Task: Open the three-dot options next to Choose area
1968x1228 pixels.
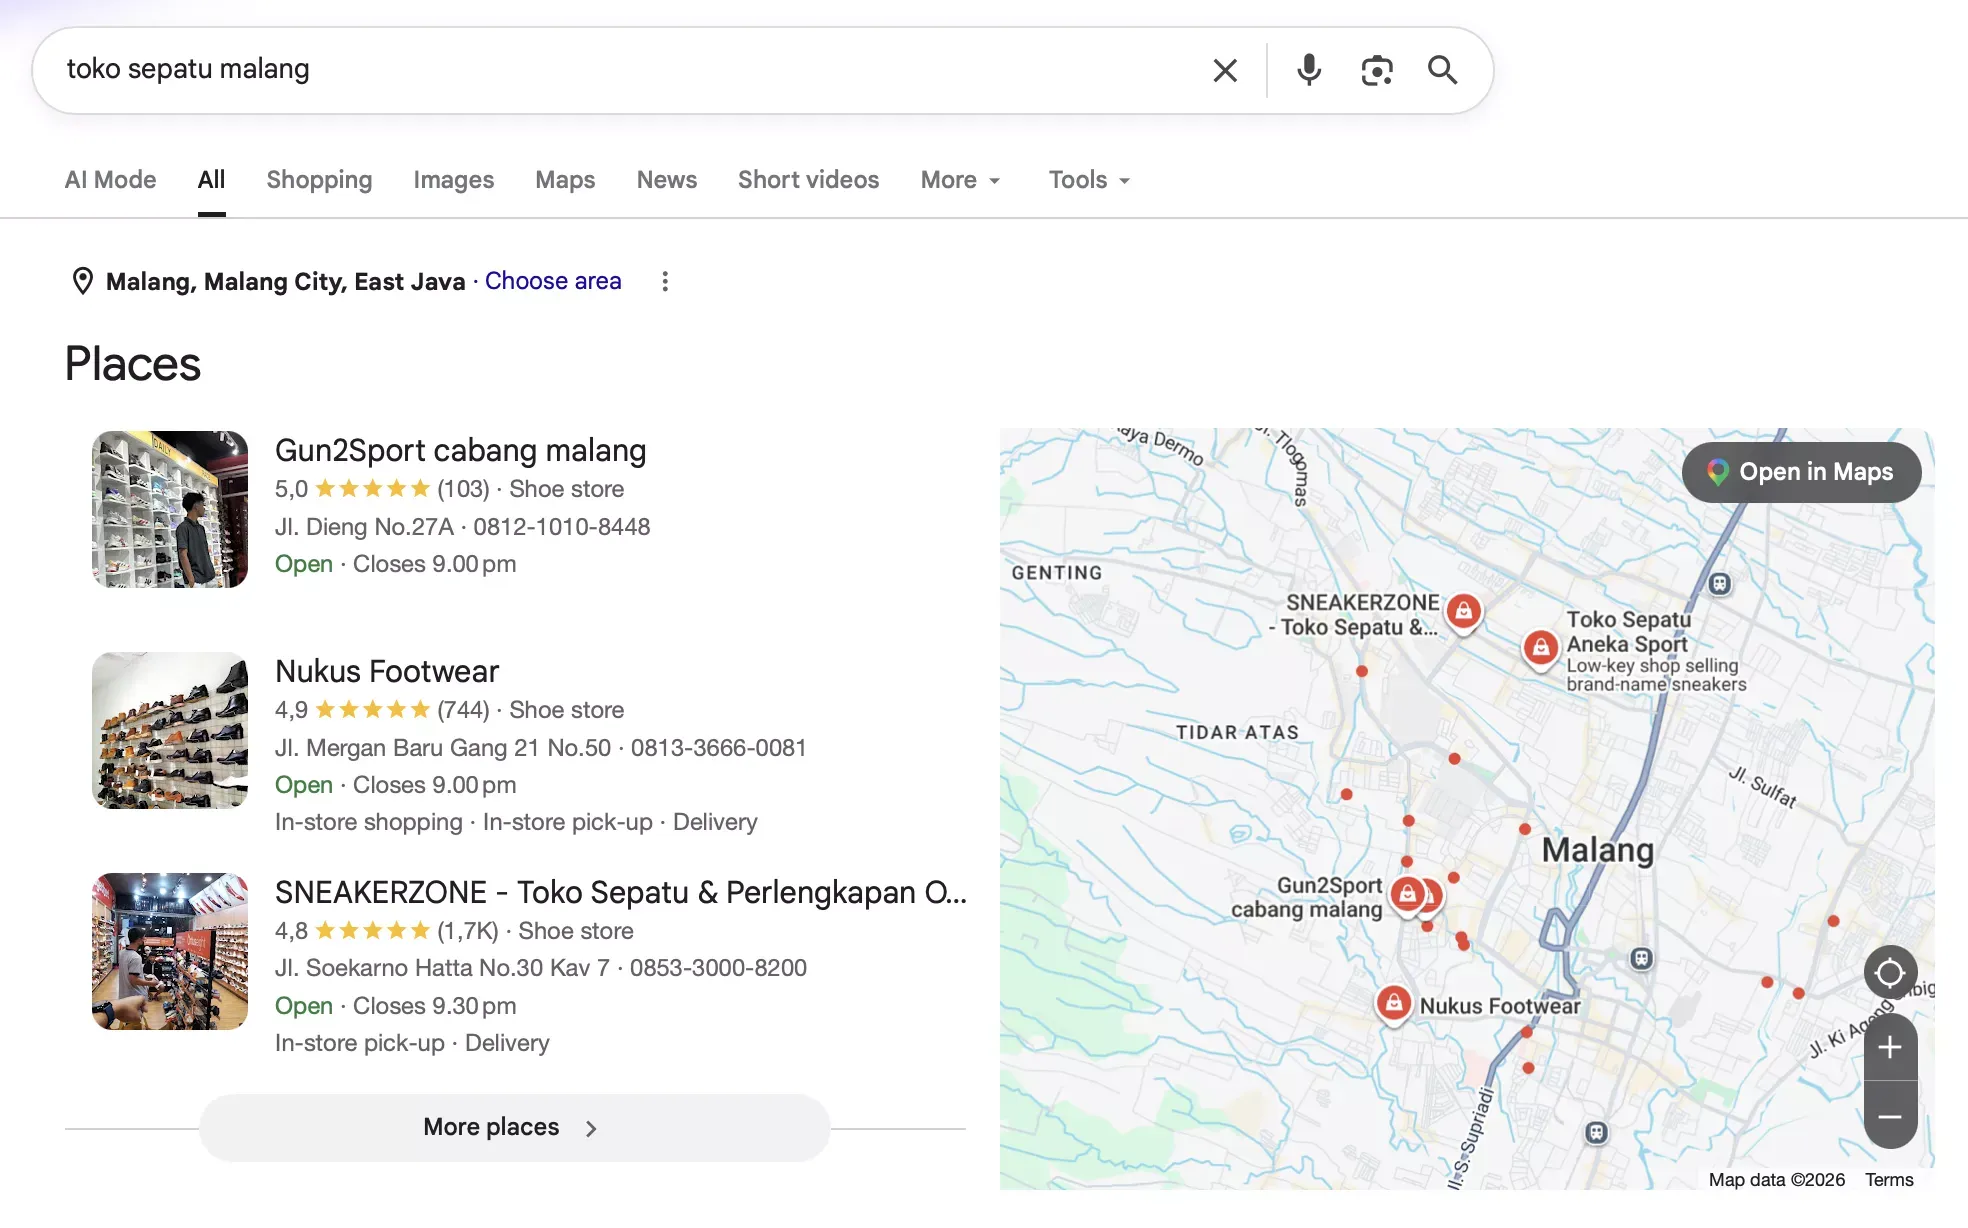Action: click(665, 282)
